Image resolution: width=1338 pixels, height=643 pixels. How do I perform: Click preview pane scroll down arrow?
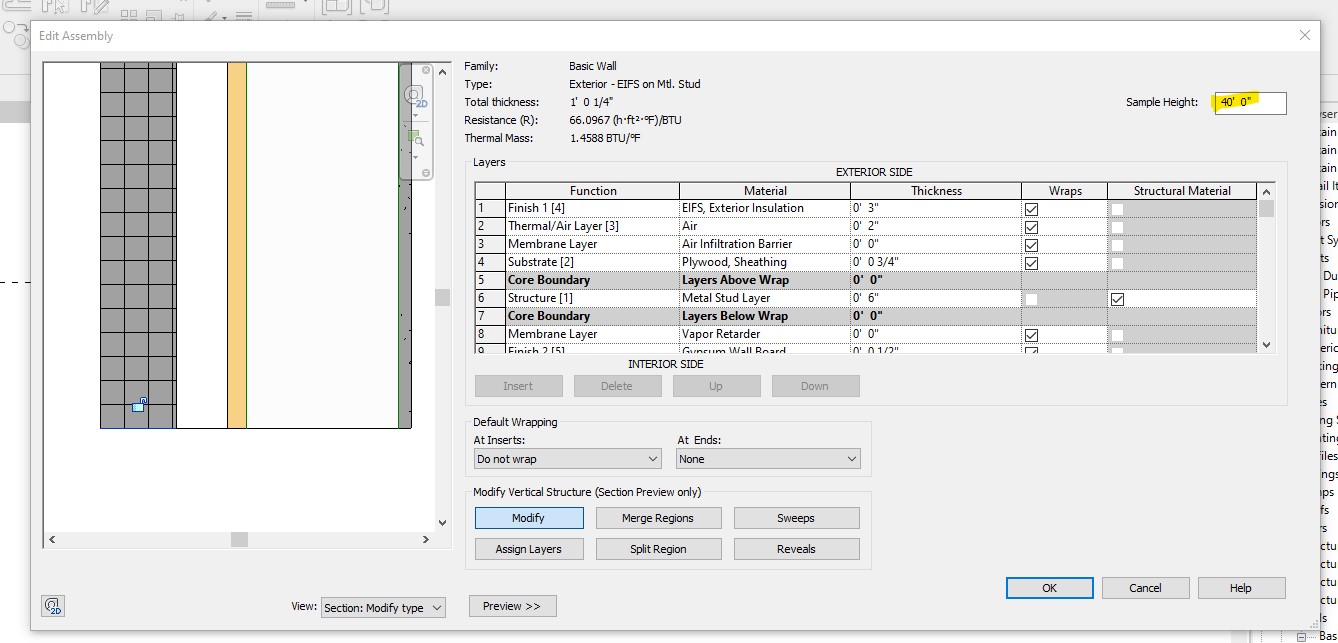(442, 522)
